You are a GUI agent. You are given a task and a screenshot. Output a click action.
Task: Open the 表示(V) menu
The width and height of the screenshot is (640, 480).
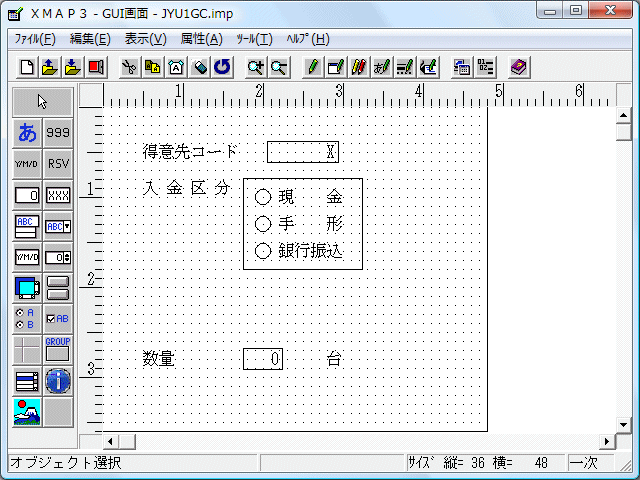tap(146, 39)
